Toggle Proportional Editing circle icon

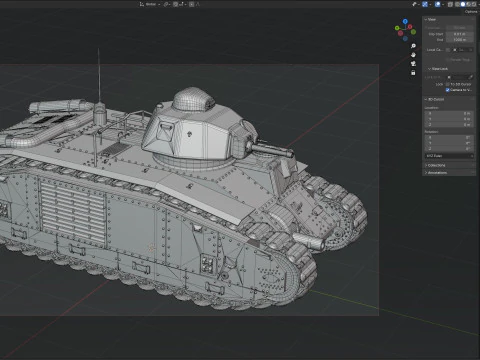point(191,4)
